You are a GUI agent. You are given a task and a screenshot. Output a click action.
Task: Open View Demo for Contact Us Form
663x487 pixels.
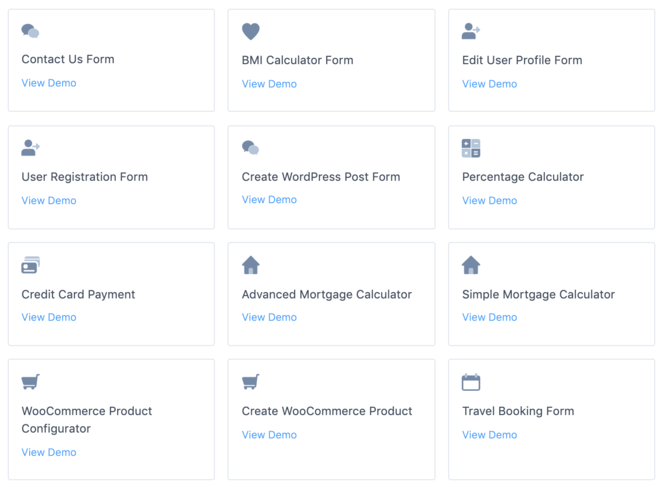pyautogui.click(x=49, y=83)
